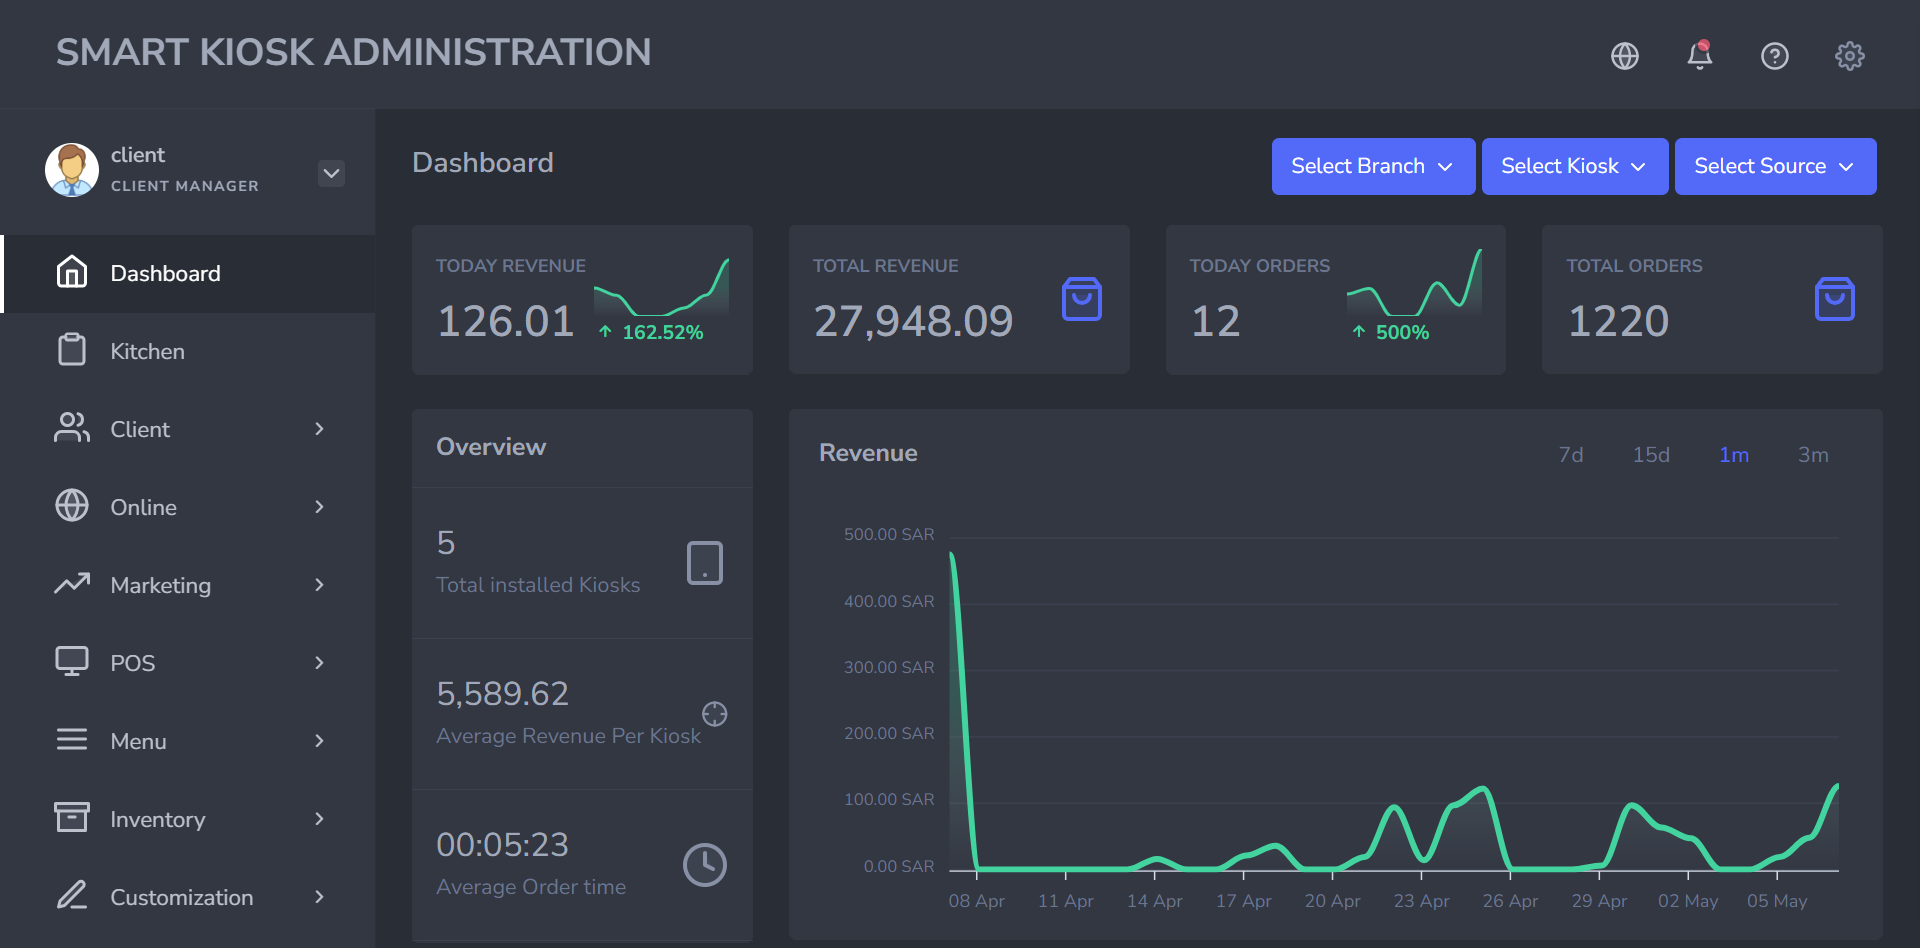Expand the POS submenu chevron

point(319,663)
